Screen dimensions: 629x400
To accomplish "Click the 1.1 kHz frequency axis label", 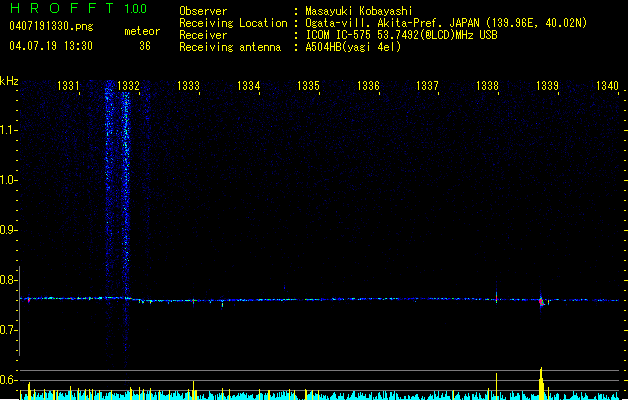I will [8, 130].
